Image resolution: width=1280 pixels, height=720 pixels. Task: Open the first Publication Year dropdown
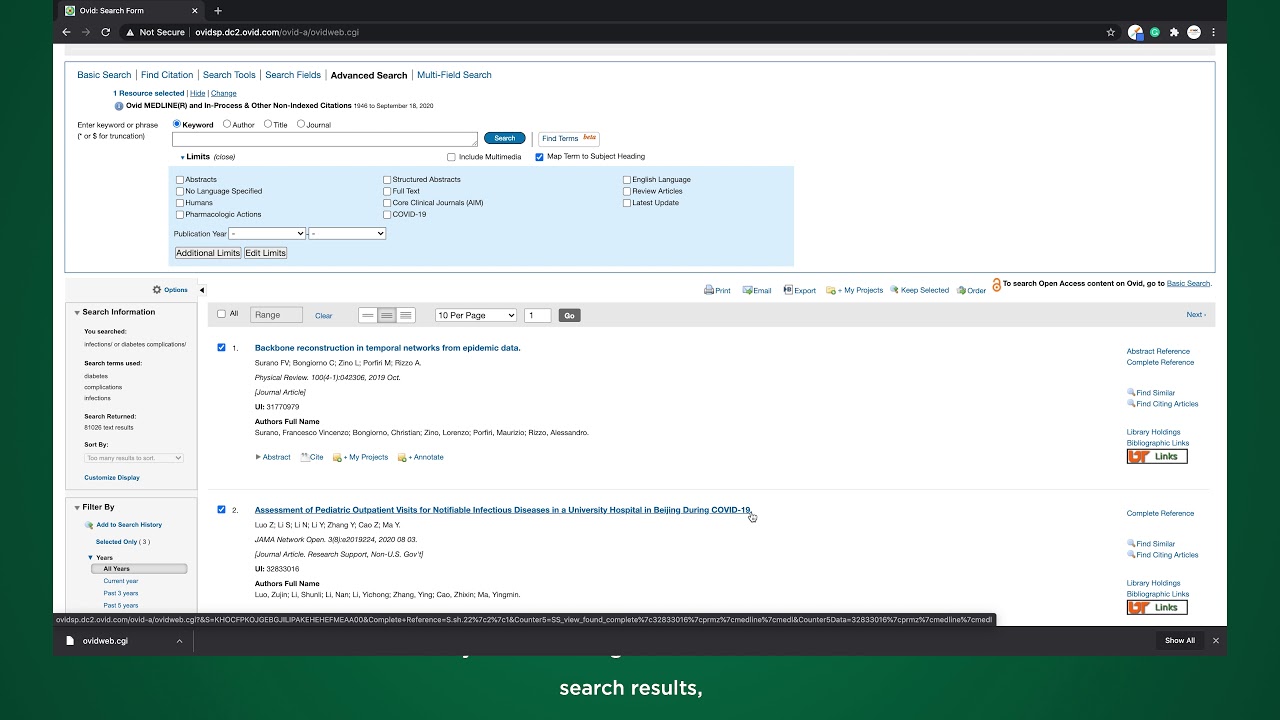click(267, 233)
